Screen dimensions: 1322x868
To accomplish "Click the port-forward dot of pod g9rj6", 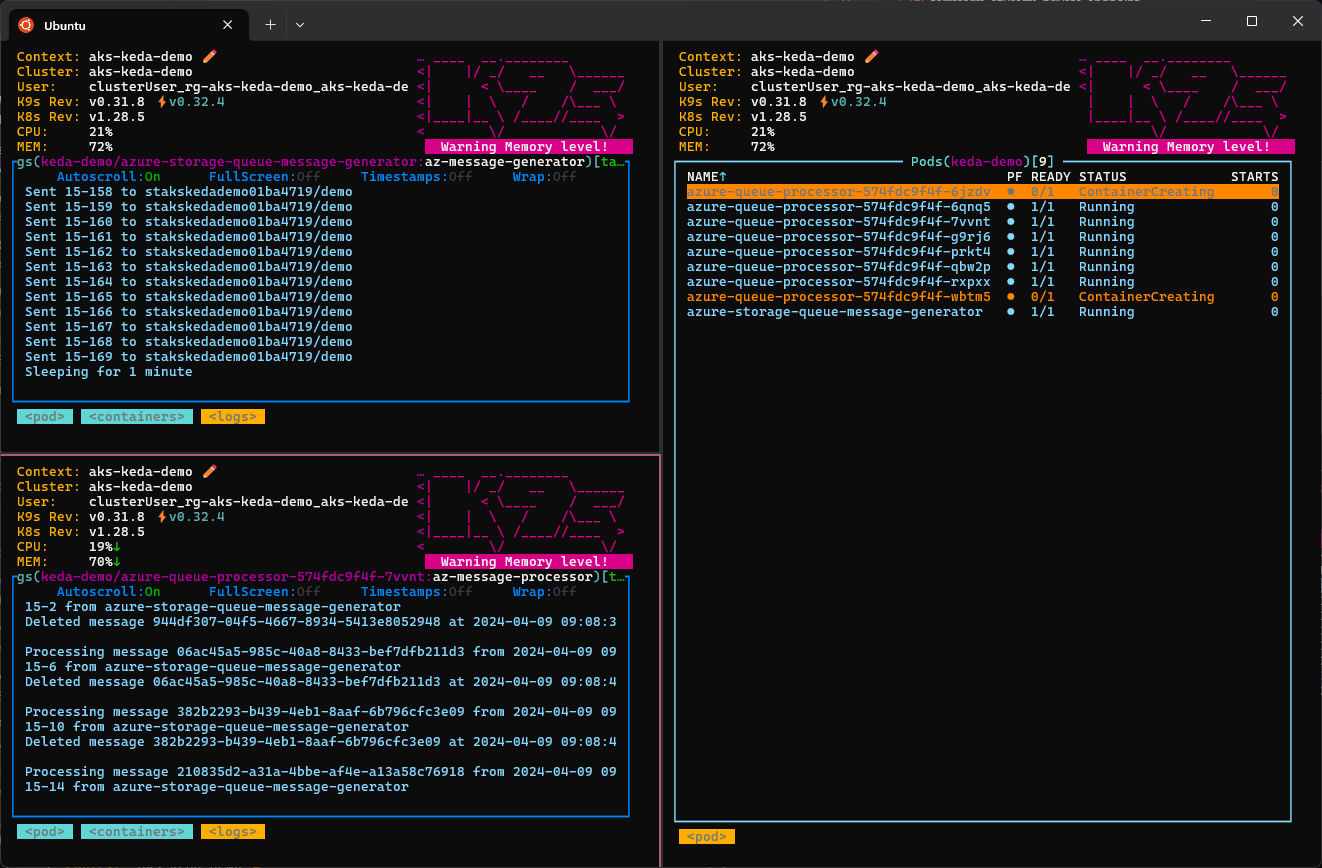I will (1011, 237).
